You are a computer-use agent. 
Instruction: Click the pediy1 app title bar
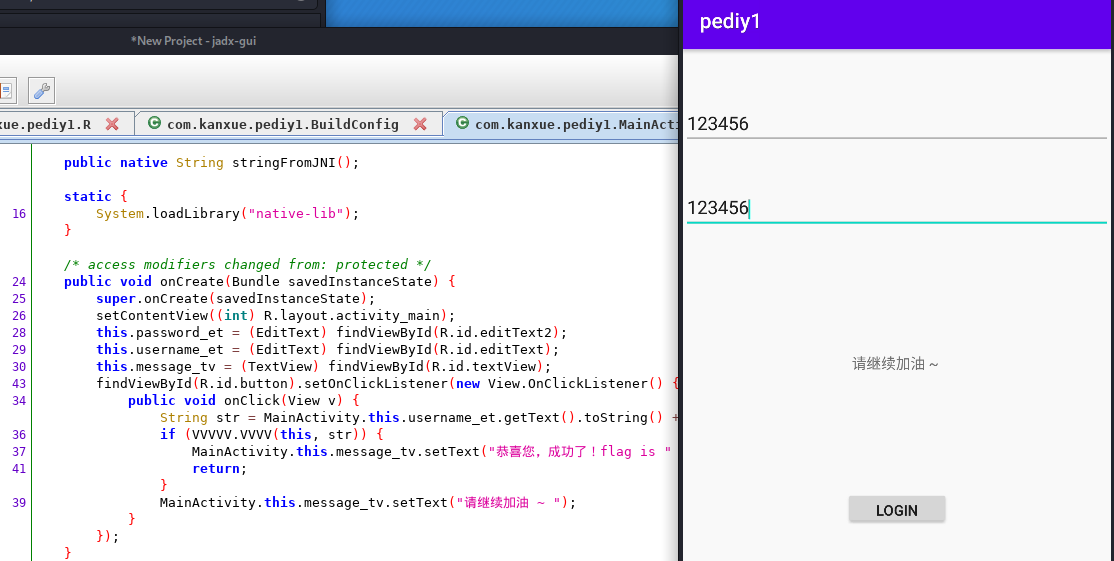click(895, 22)
